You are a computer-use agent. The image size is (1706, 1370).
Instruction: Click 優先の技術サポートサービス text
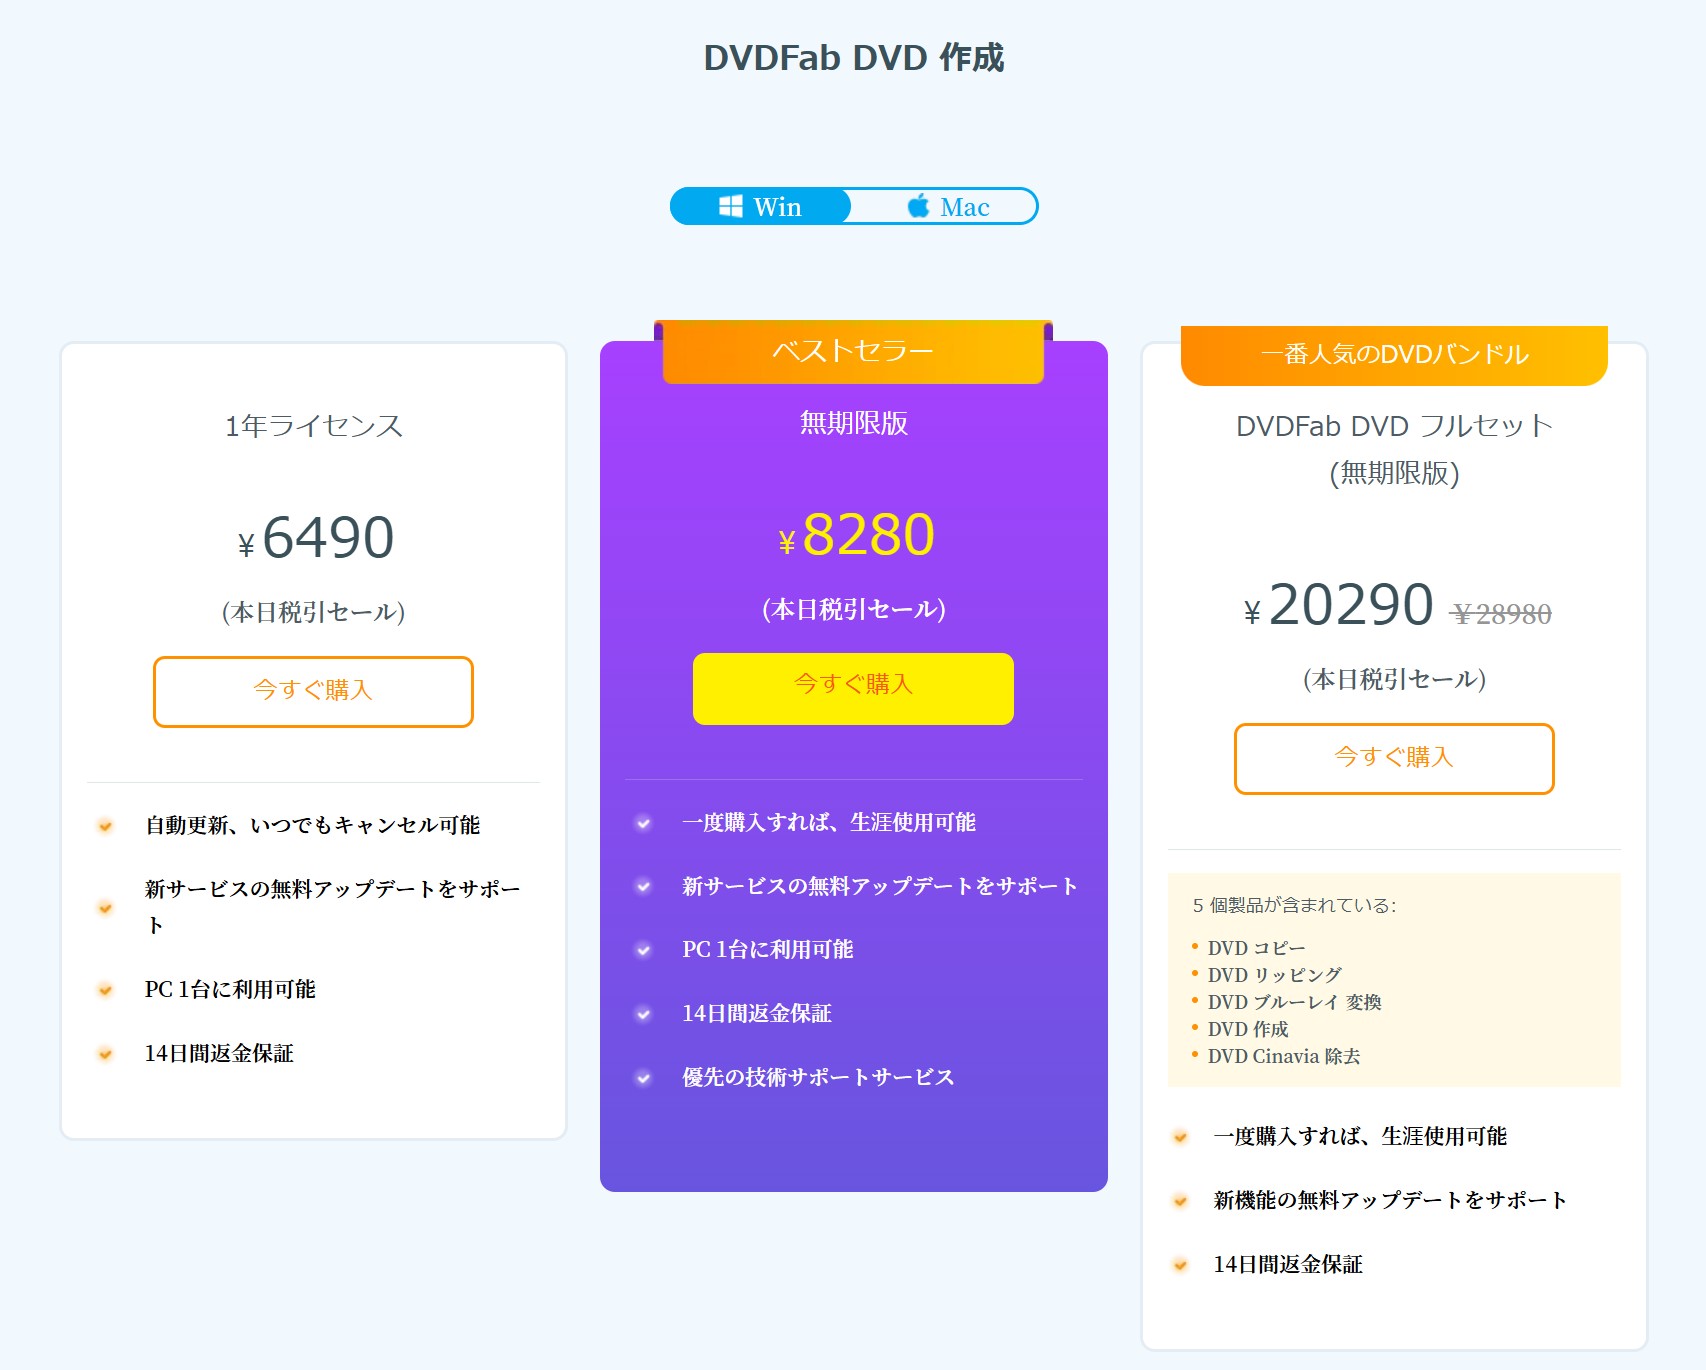pos(818,1077)
